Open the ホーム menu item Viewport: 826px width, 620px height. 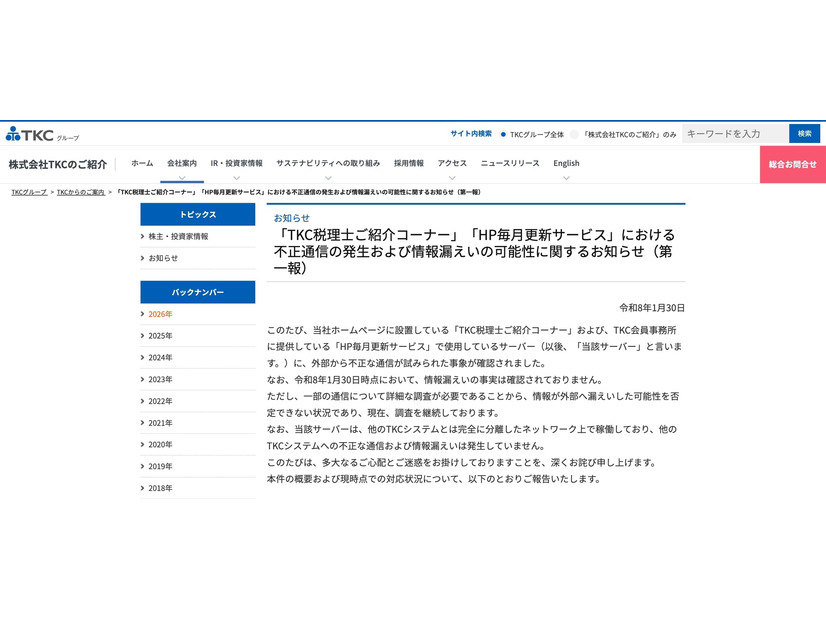(140, 162)
